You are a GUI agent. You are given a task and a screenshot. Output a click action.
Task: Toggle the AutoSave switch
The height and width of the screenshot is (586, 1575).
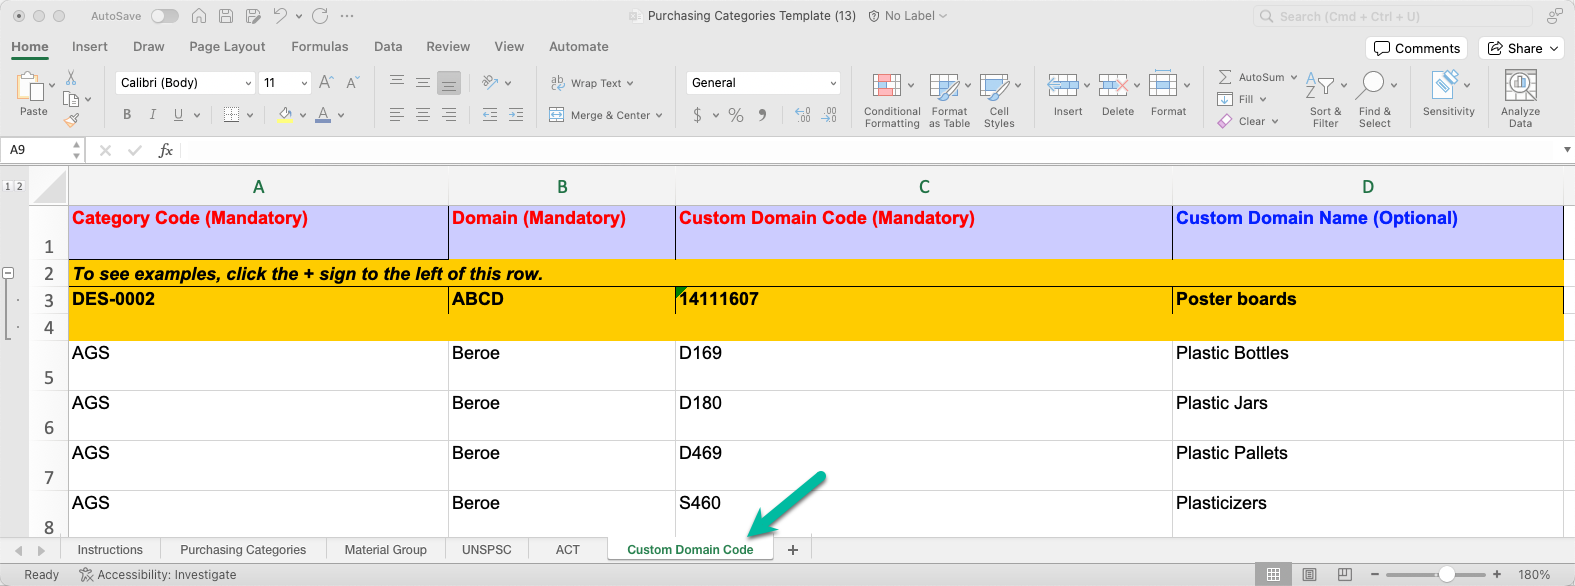(164, 16)
